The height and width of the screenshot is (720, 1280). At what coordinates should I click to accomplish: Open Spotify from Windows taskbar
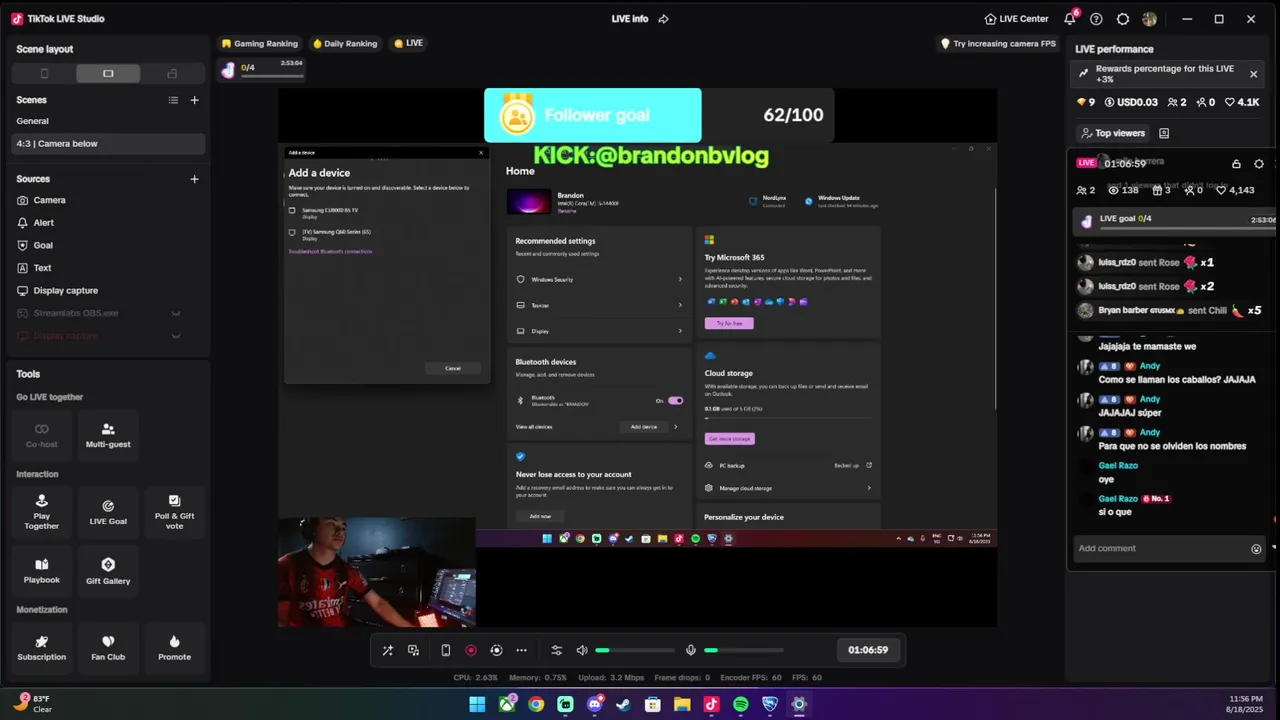(x=741, y=704)
